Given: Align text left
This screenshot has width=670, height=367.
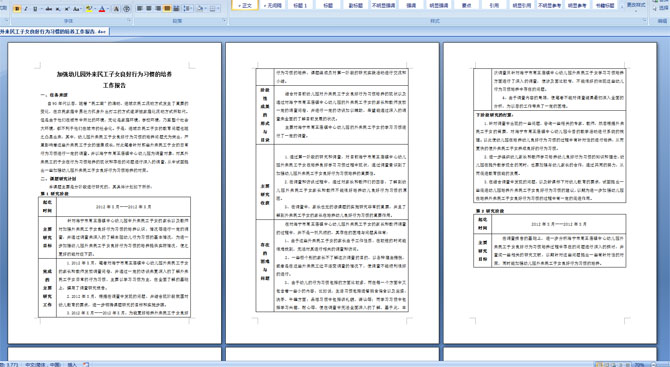Looking at the screenshot, I should (139, 8).
